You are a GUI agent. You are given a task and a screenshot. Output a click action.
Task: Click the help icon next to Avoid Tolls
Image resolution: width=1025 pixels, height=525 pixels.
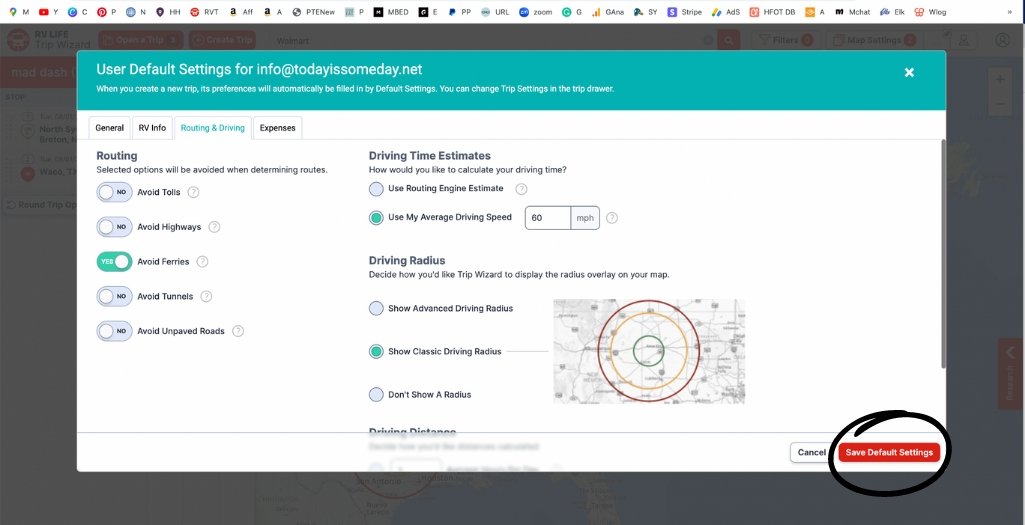tap(193, 192)
